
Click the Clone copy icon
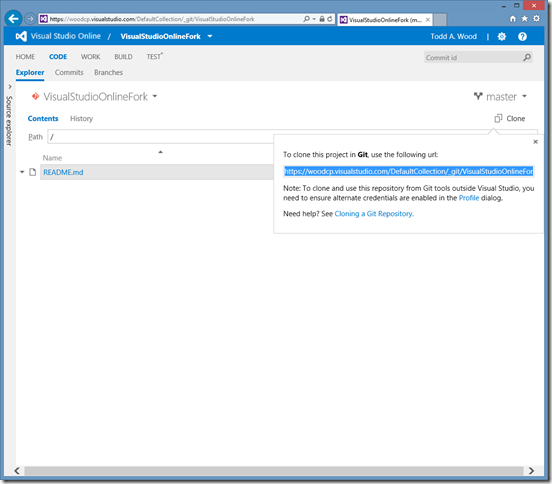(498, 118)
